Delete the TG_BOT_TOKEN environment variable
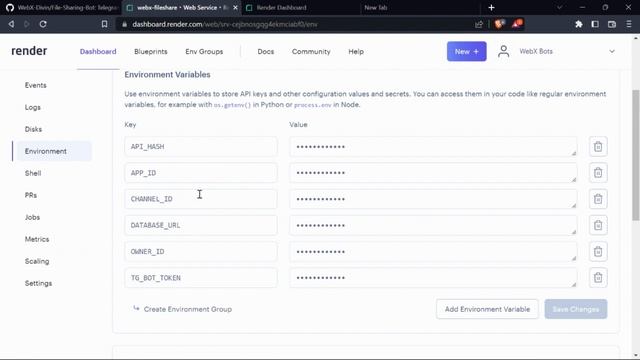Viewport: 640px width, 360px height. tap(598, 278)
